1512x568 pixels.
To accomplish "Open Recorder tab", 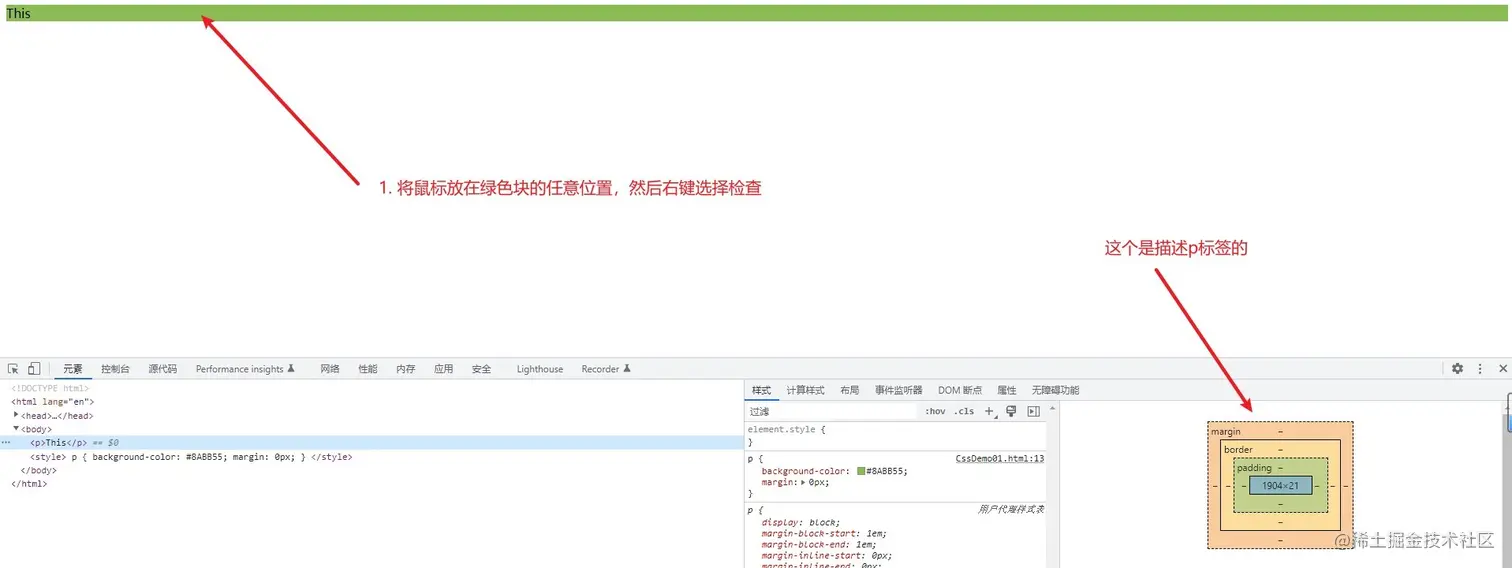I will click(606, 369).
